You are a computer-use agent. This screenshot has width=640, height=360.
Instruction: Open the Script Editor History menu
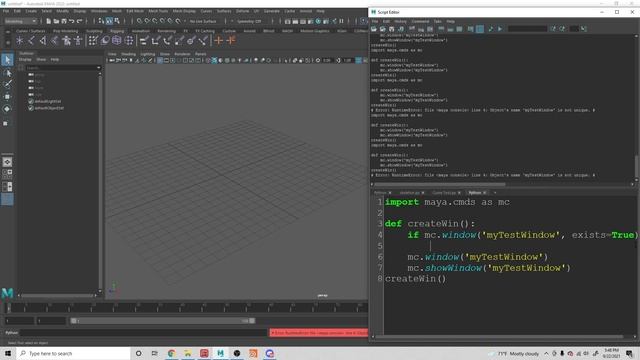point(400,21)
